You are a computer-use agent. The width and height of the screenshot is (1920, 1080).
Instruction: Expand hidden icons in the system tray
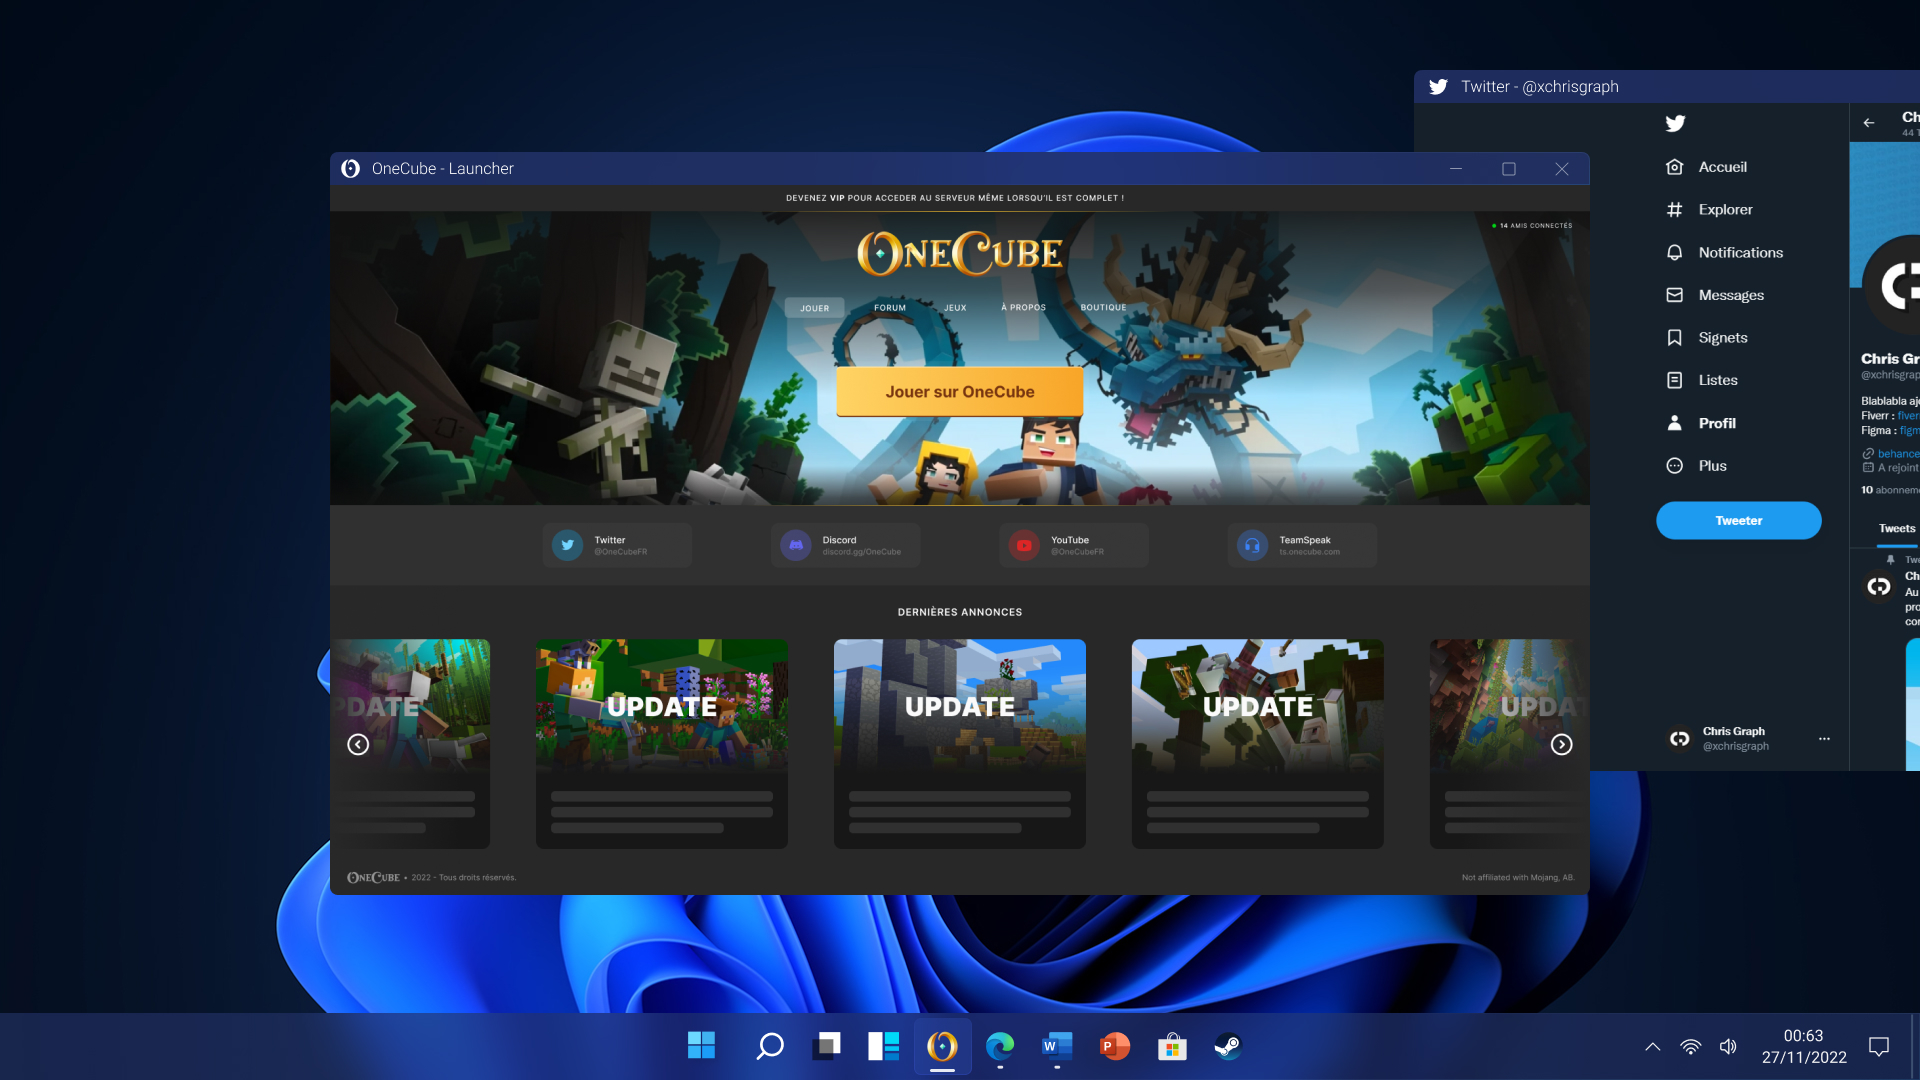click(x=1652, y=1047)
